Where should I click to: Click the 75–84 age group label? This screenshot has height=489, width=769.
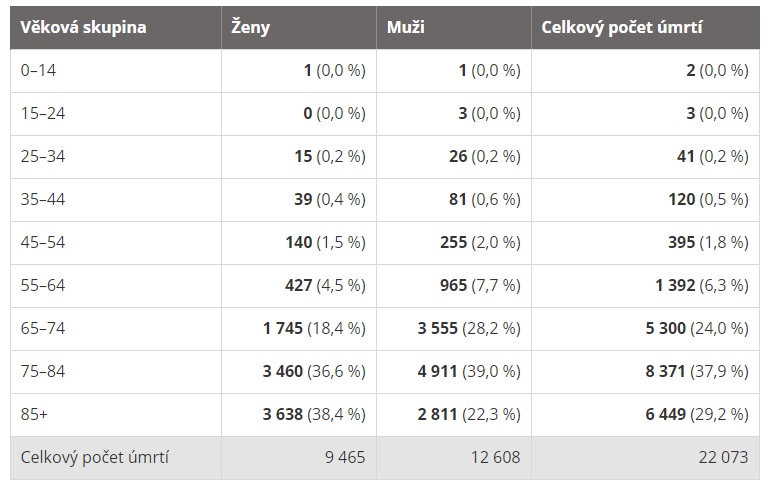(43, 371)
